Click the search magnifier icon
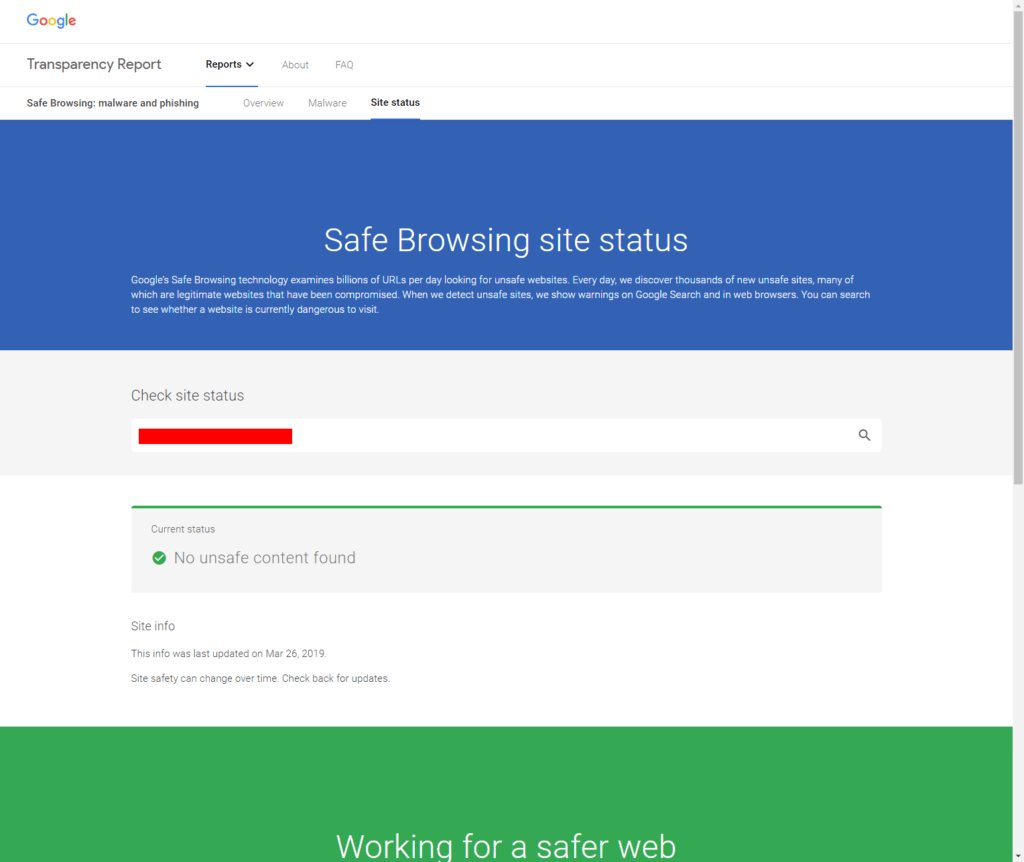Screen dimensions: 1024x862 [x=864, y=435]
